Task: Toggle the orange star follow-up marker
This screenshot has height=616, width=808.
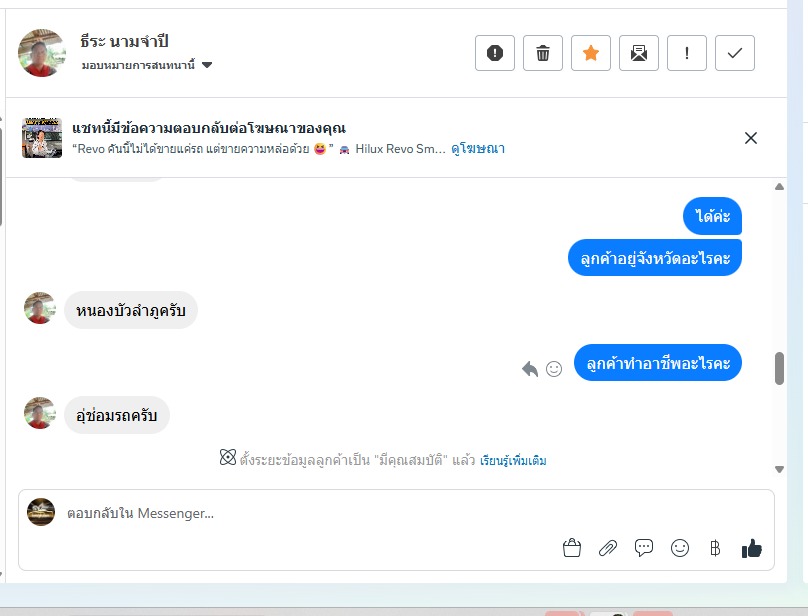Action: (591, 53)
